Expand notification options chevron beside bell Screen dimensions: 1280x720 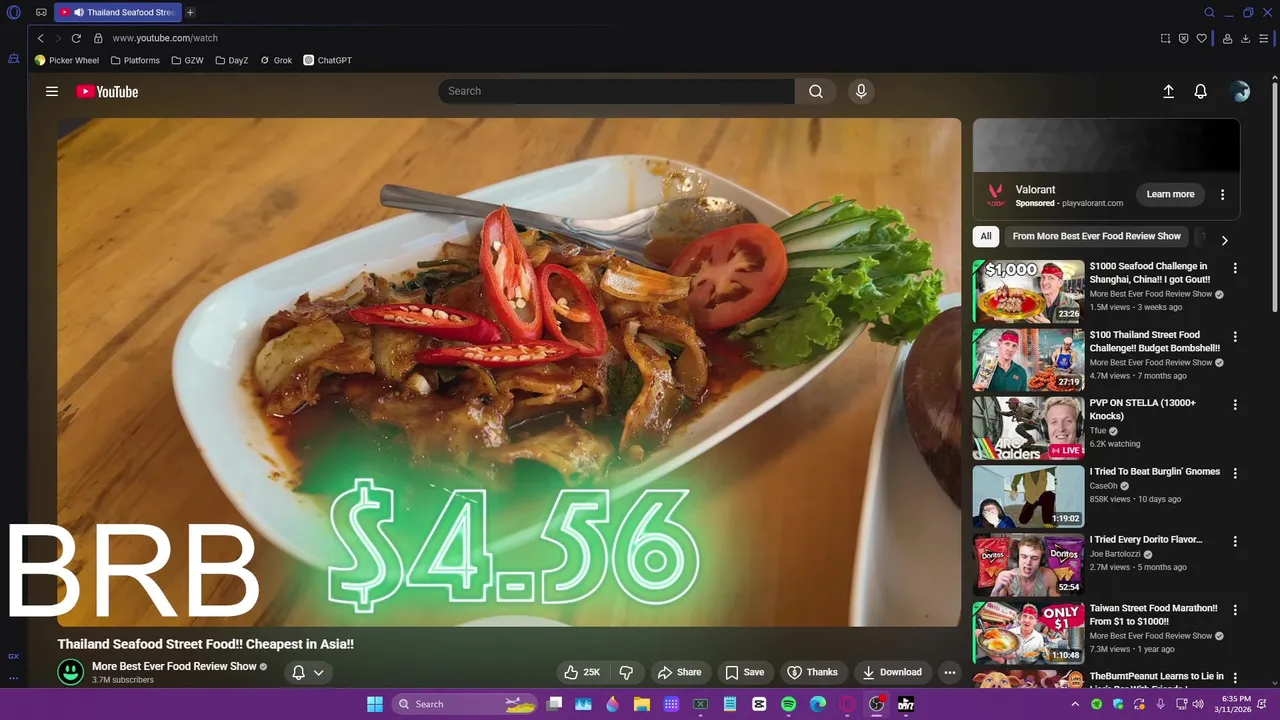(318, 672)
